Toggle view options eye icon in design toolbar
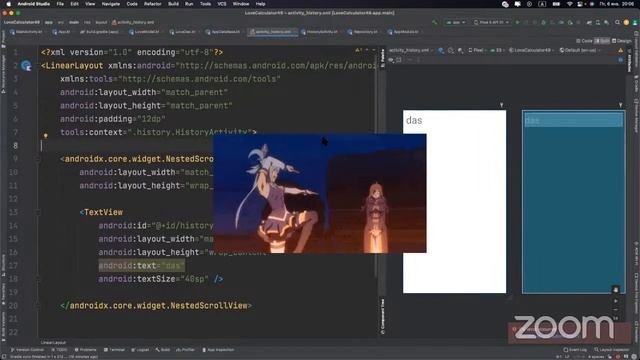Screen dimensions: 640x360 [x=391, y=60]
